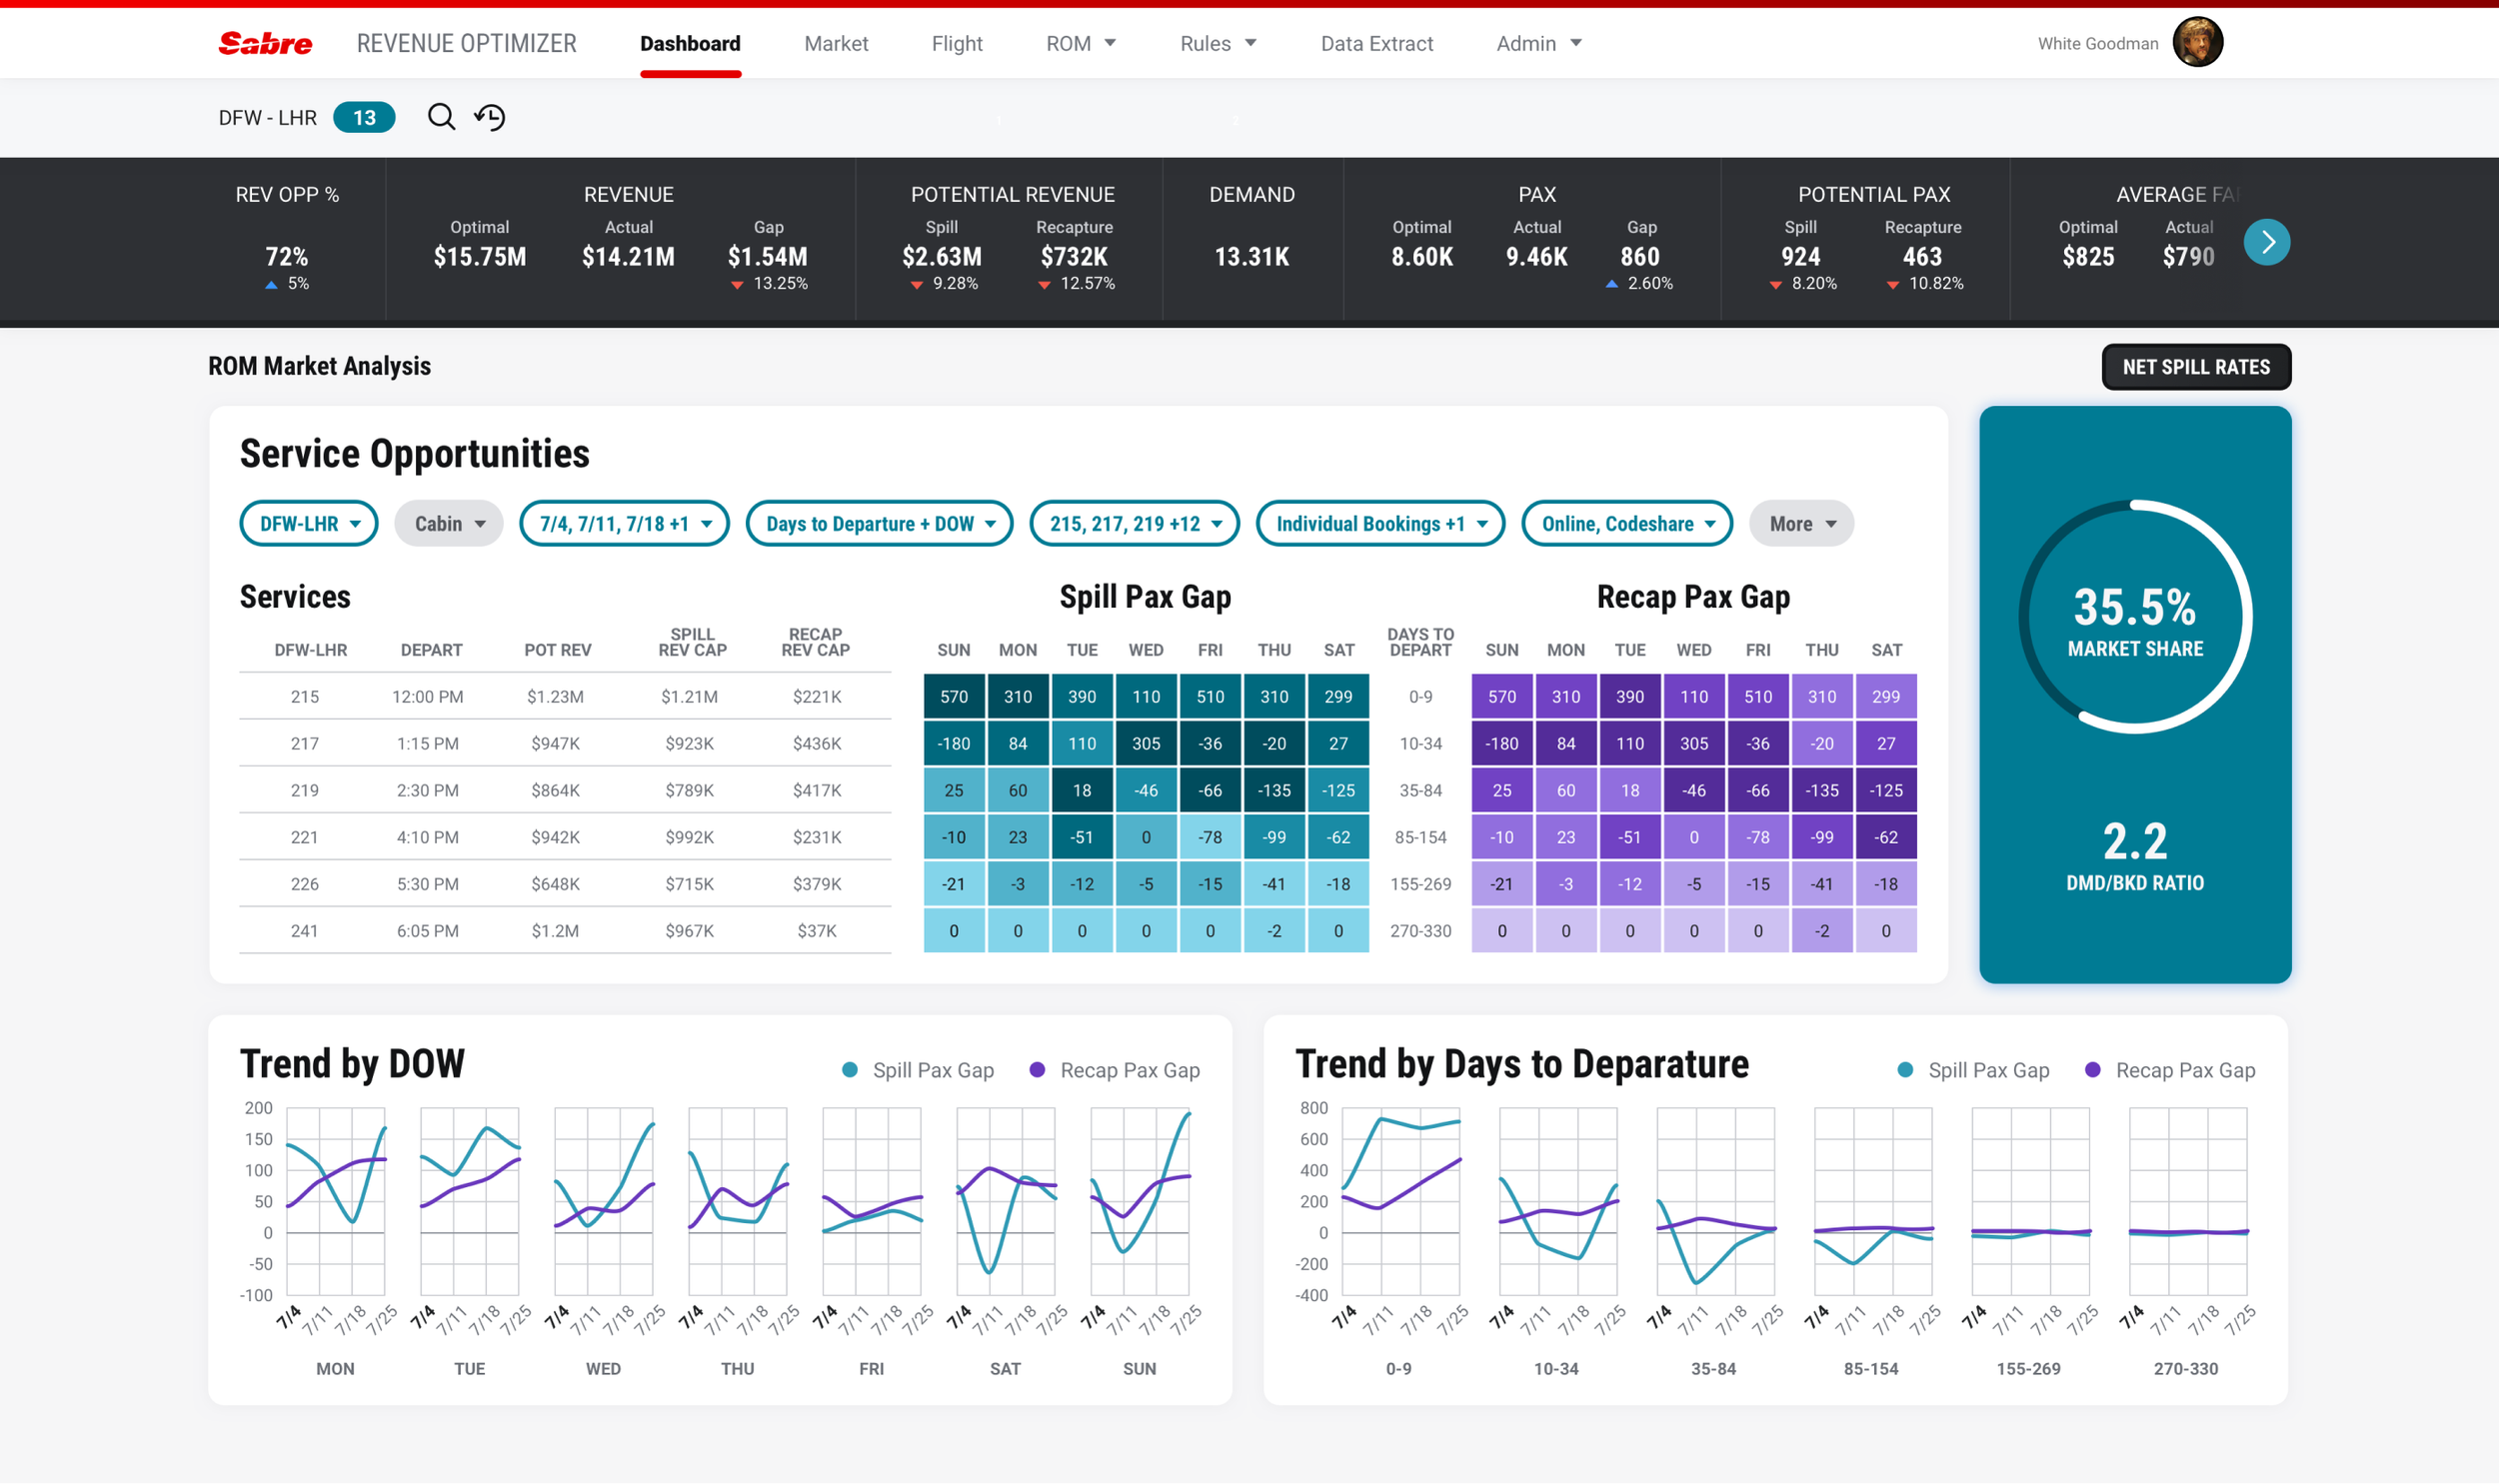Image resolution: width=2499 pixels, height=1484 pixels.
Task: Expand the Admin menu
Action: [1538, 43]
